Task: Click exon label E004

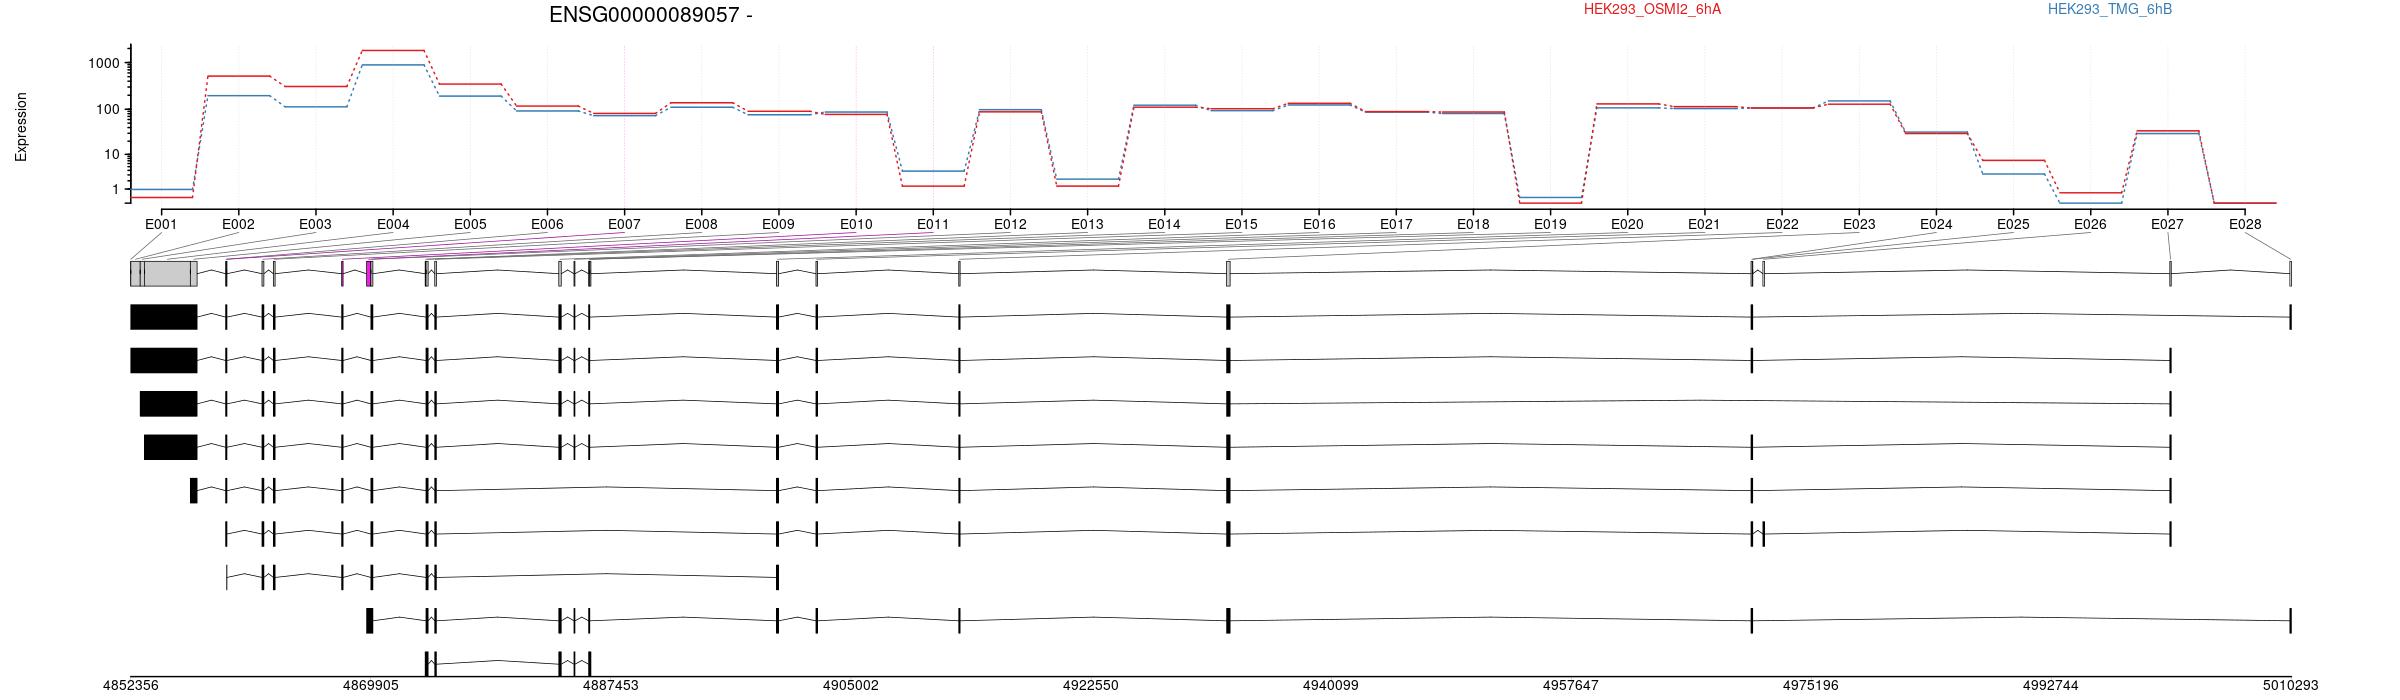Action: point(393,225)
